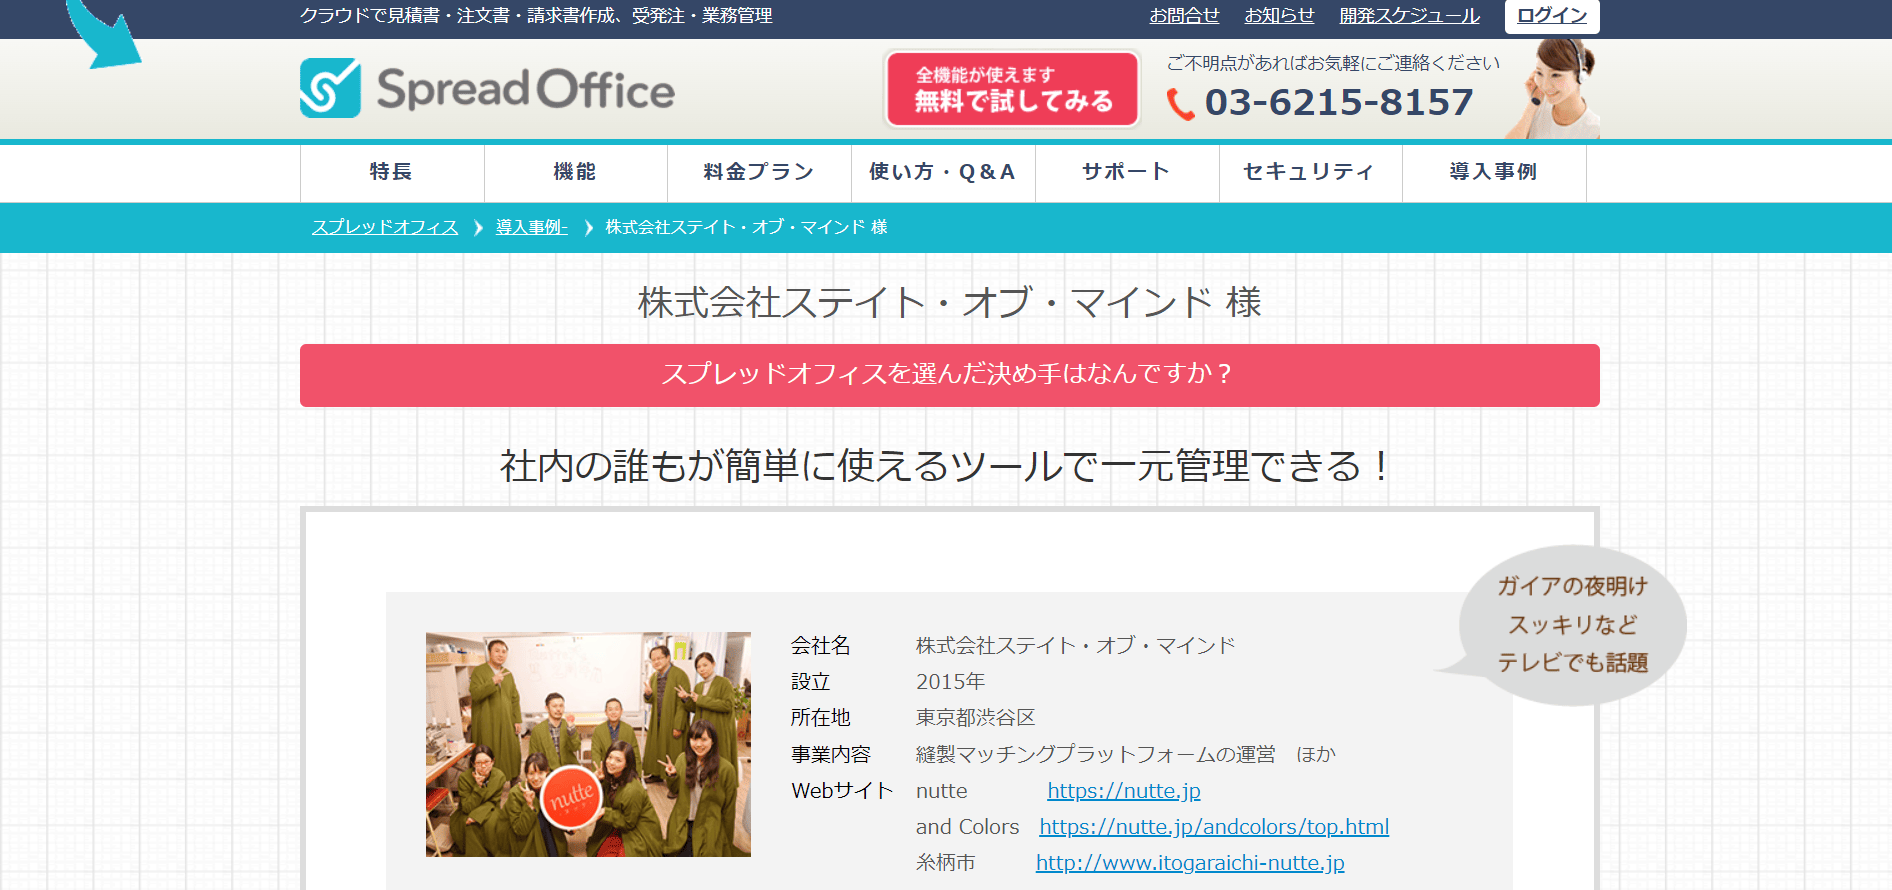Open the 開発スケジュール link
The image size is (1892, 890).
click(1409, 16)
